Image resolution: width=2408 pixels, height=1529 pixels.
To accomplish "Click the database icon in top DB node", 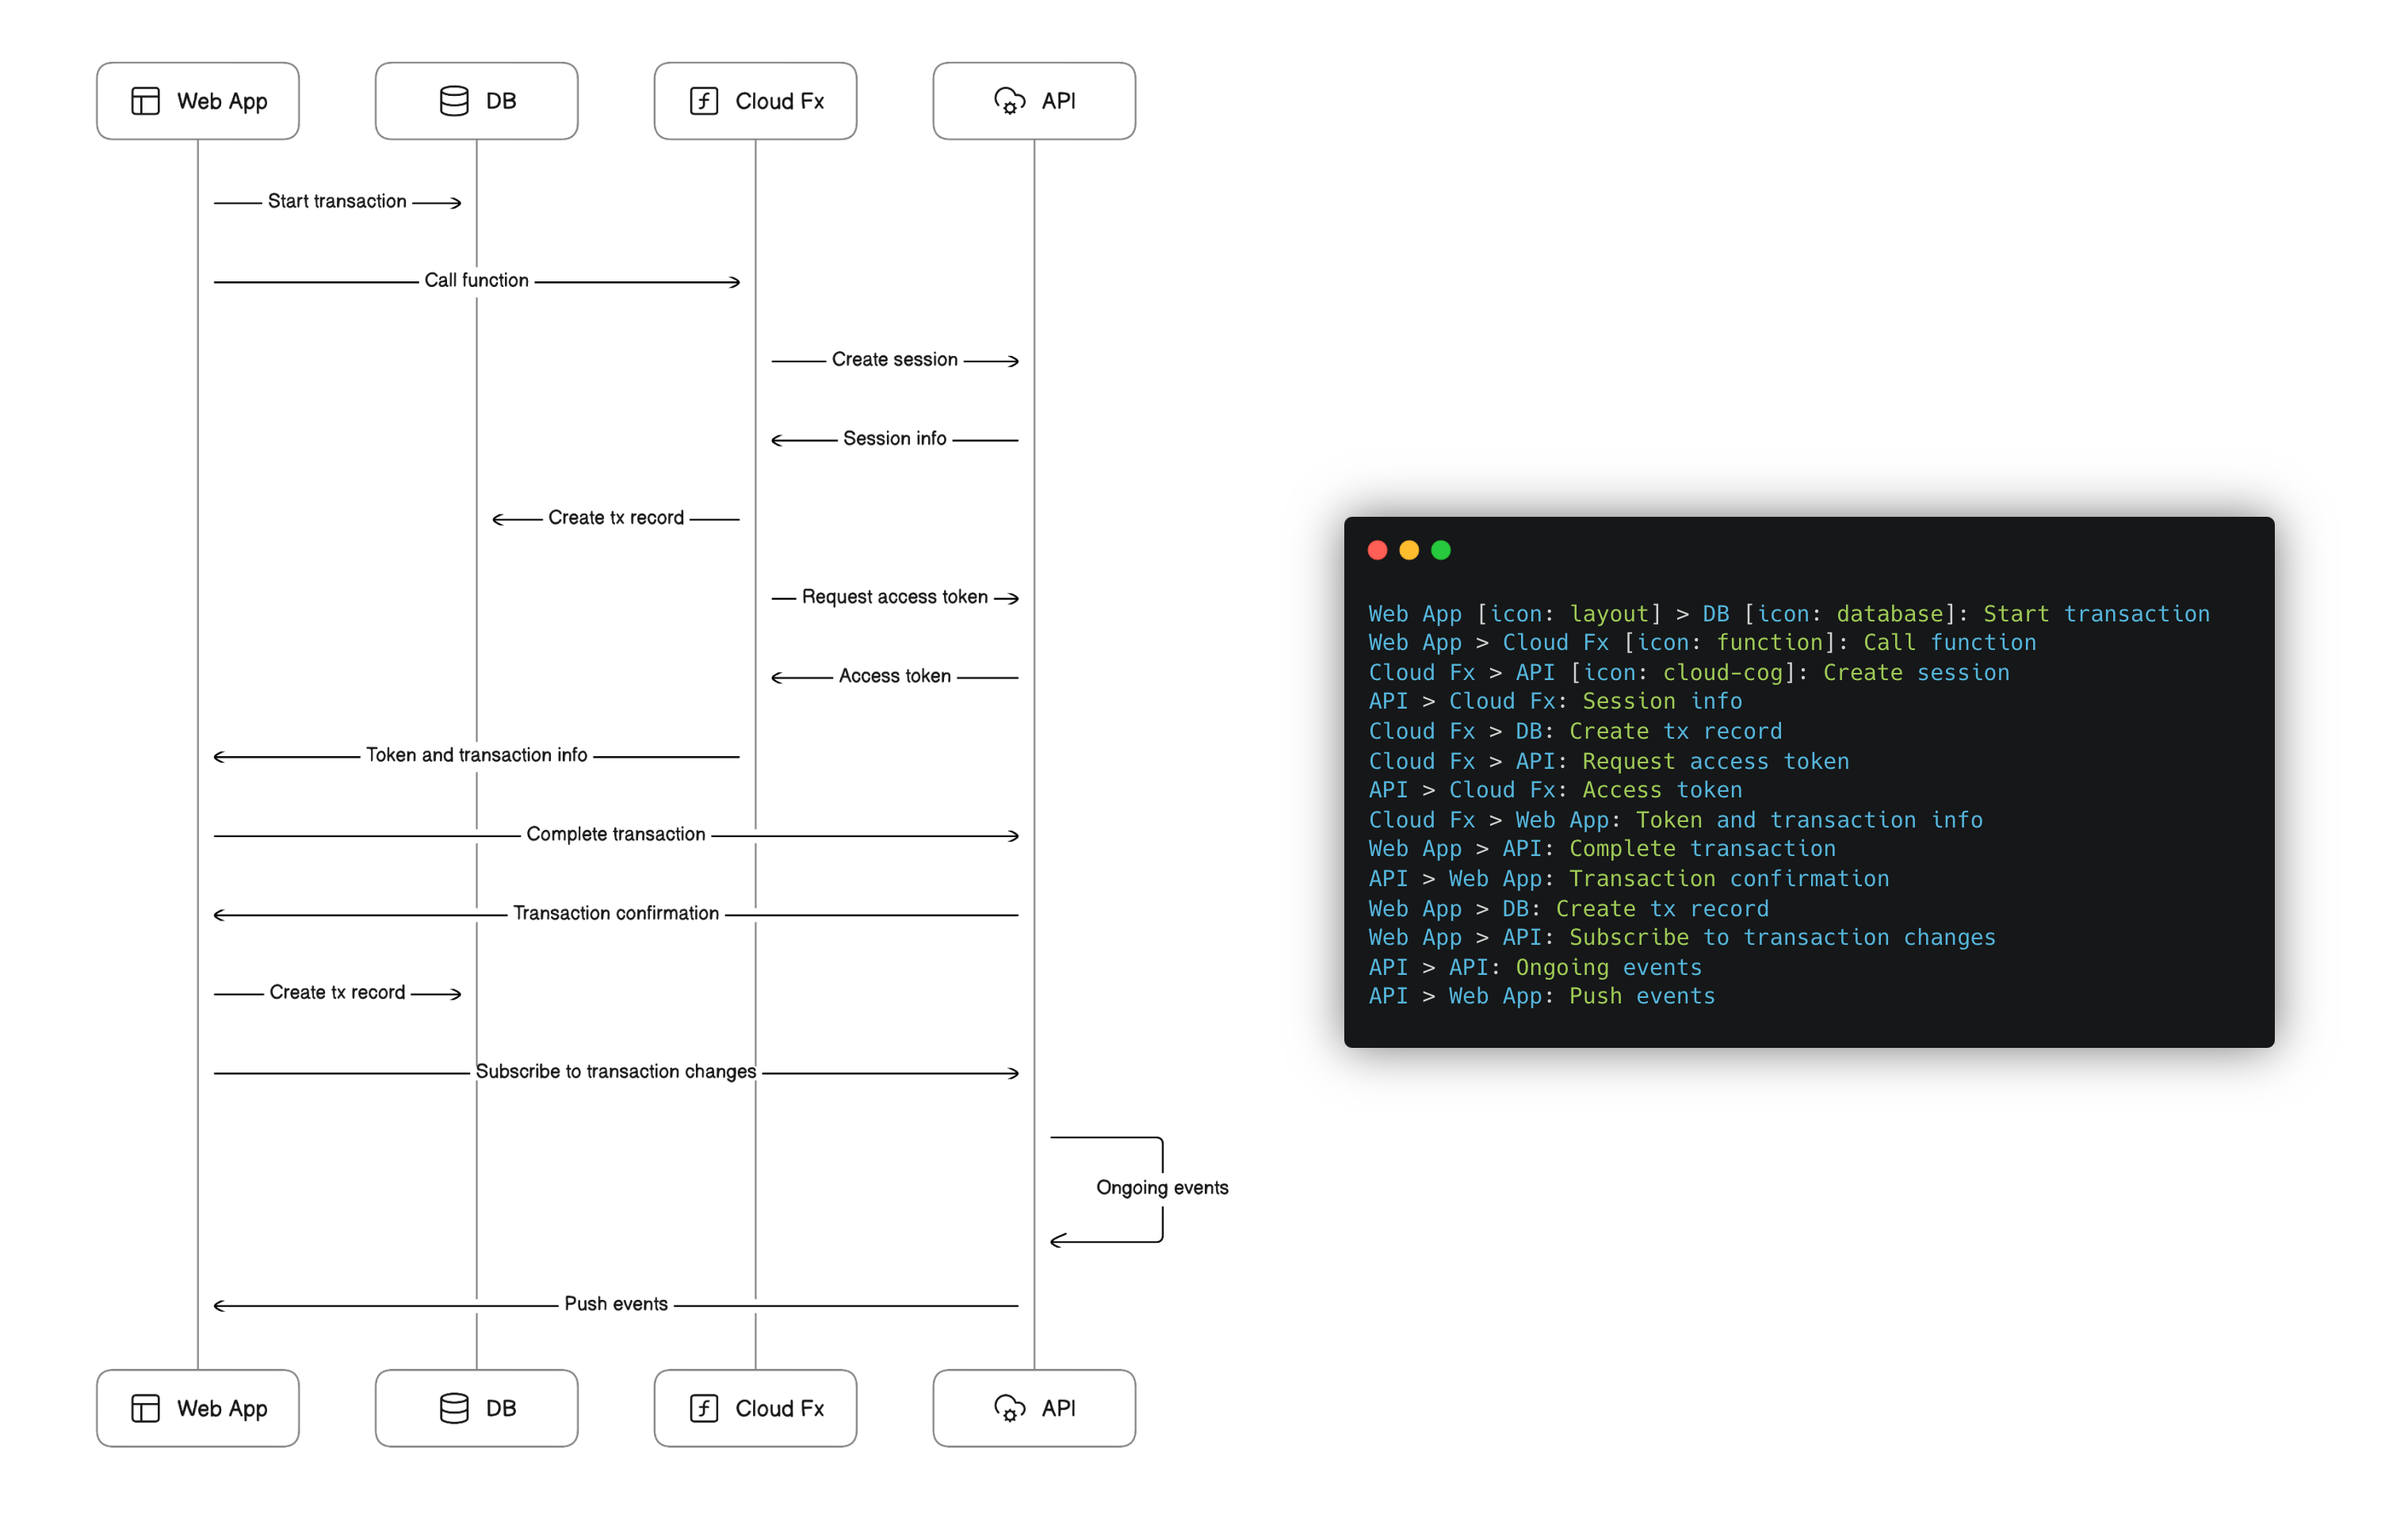I will (x=454, y=101).
